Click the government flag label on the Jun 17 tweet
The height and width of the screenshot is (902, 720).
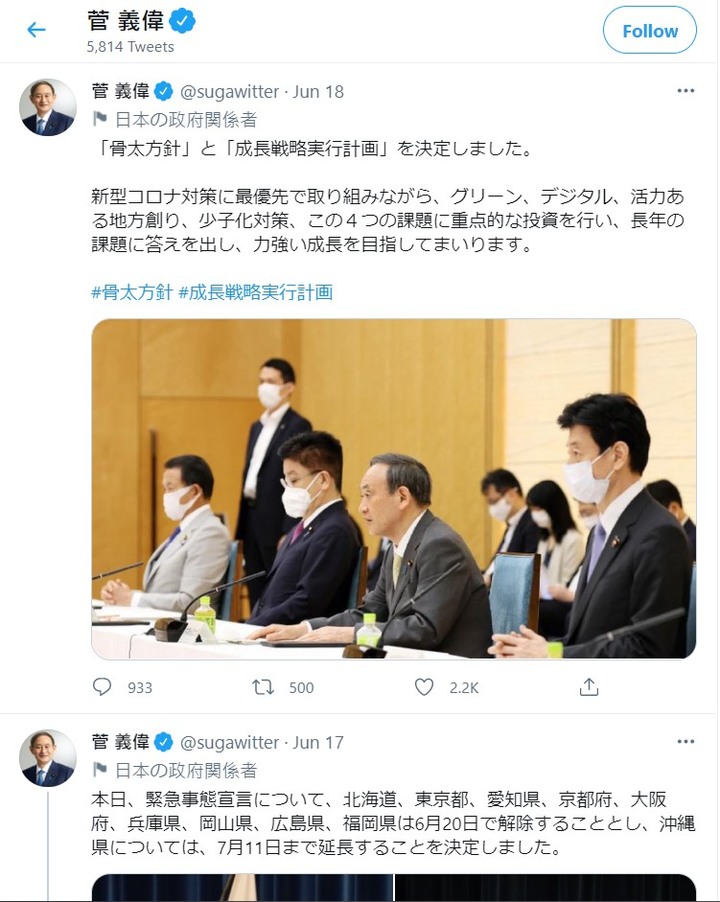point(175,770)
